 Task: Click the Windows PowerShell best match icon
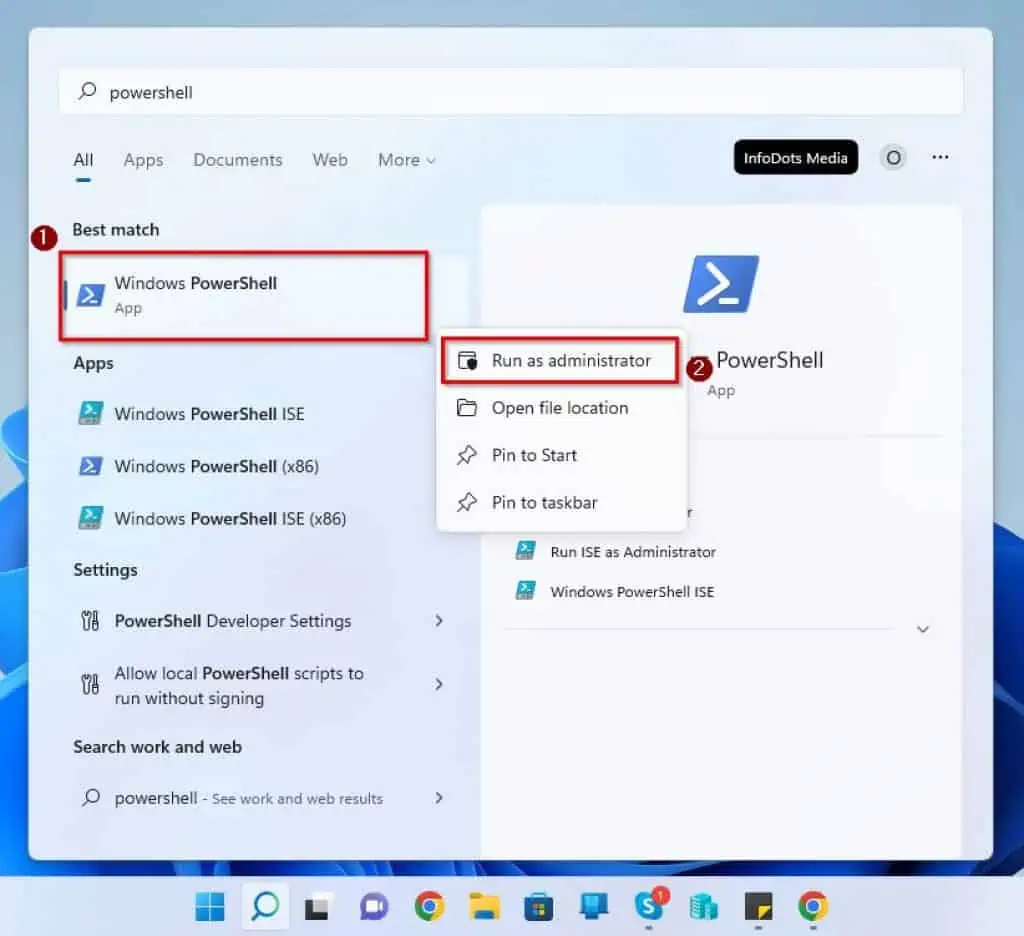tap(90, 295)
